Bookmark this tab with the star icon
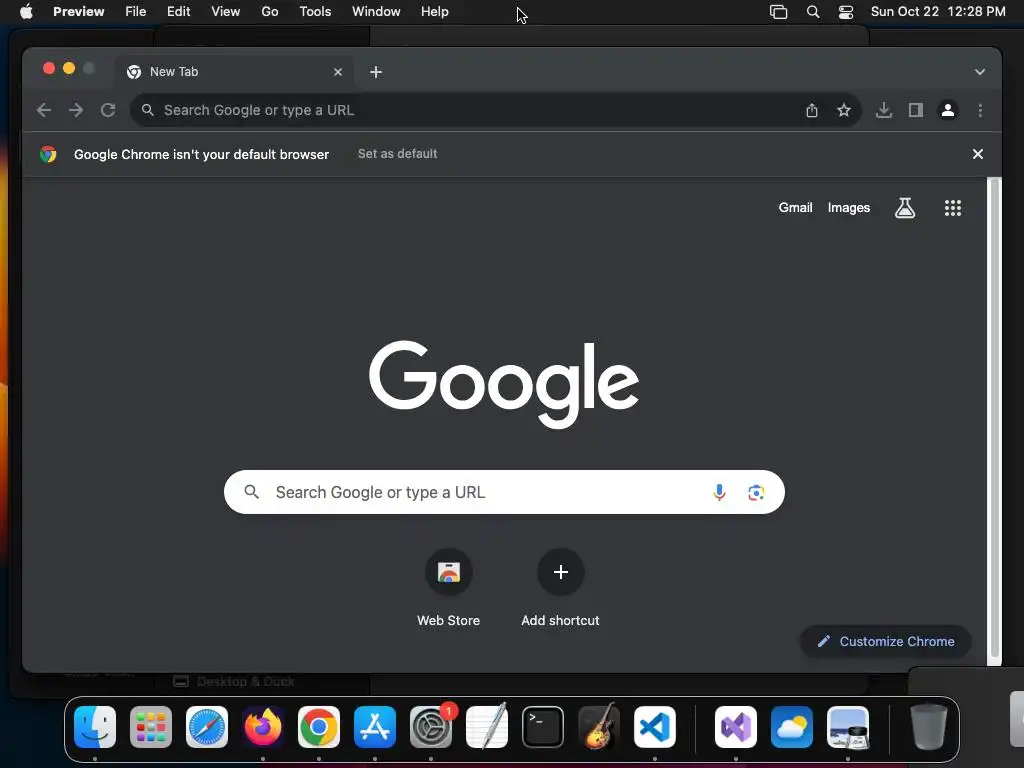1024x768 pixels. (844, 110)
